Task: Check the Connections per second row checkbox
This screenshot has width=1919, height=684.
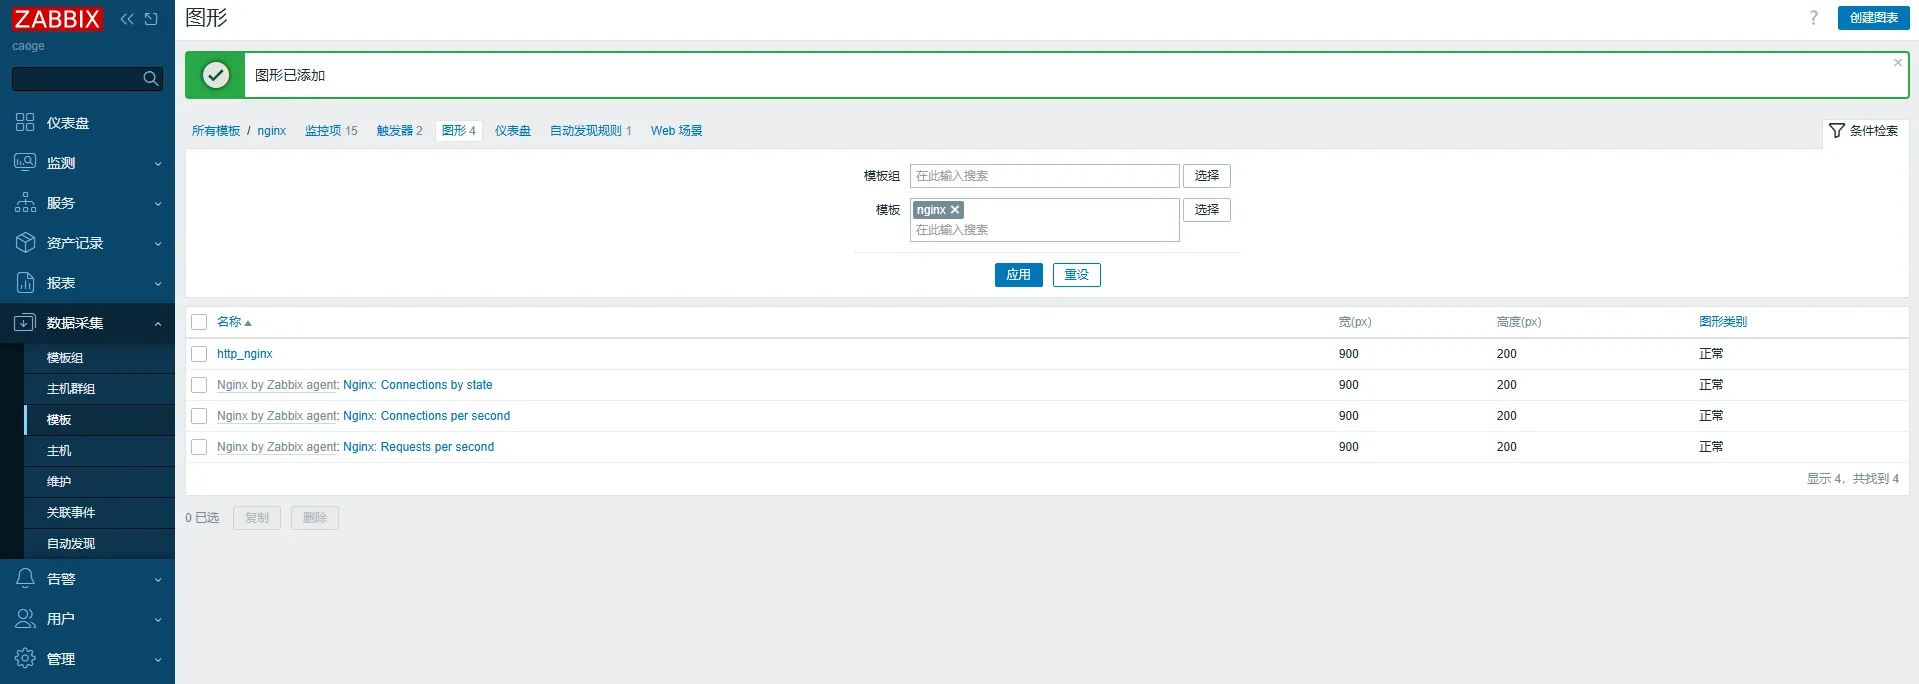Action: pos(199,416)
